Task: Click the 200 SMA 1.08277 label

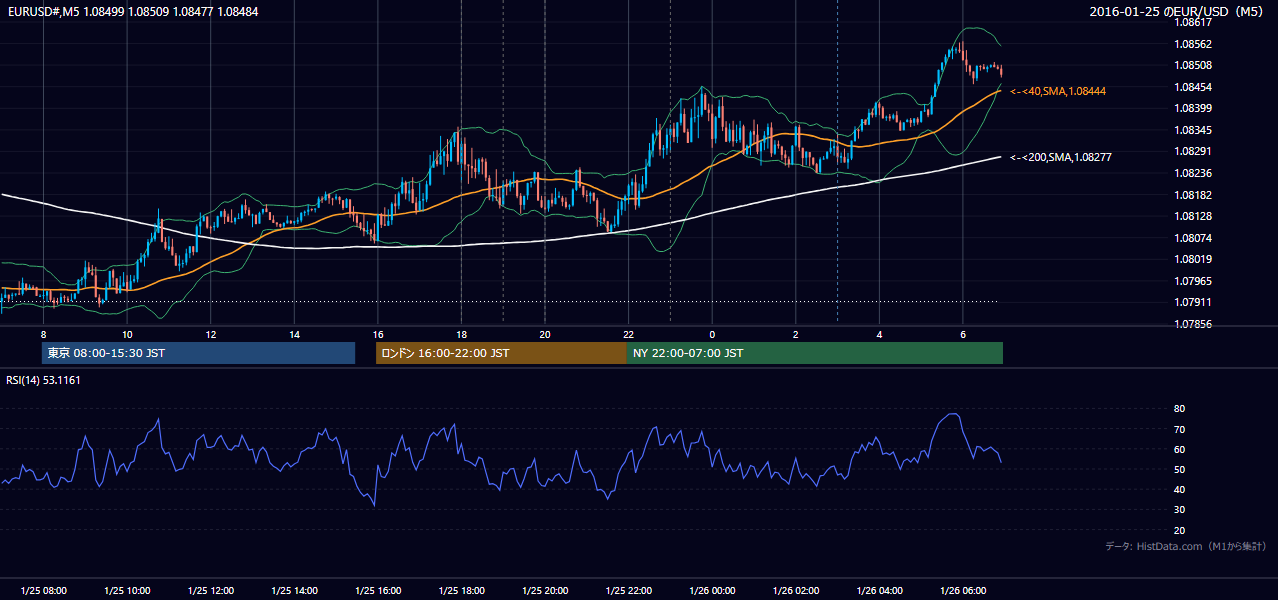Action: pyautogui.click(x=1062, y=157)
